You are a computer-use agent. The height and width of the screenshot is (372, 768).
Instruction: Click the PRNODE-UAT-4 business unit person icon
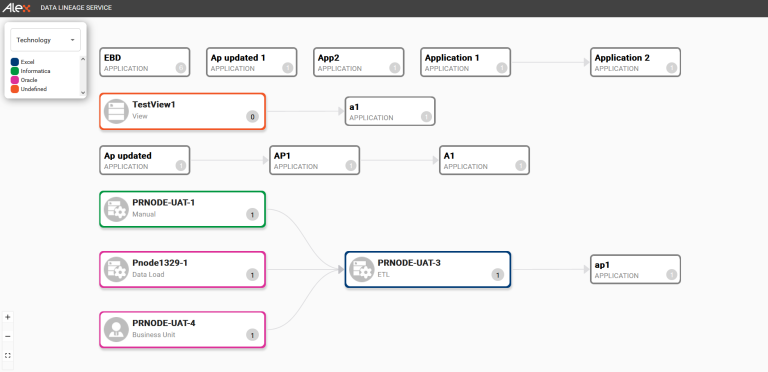[x=116, y=329]
